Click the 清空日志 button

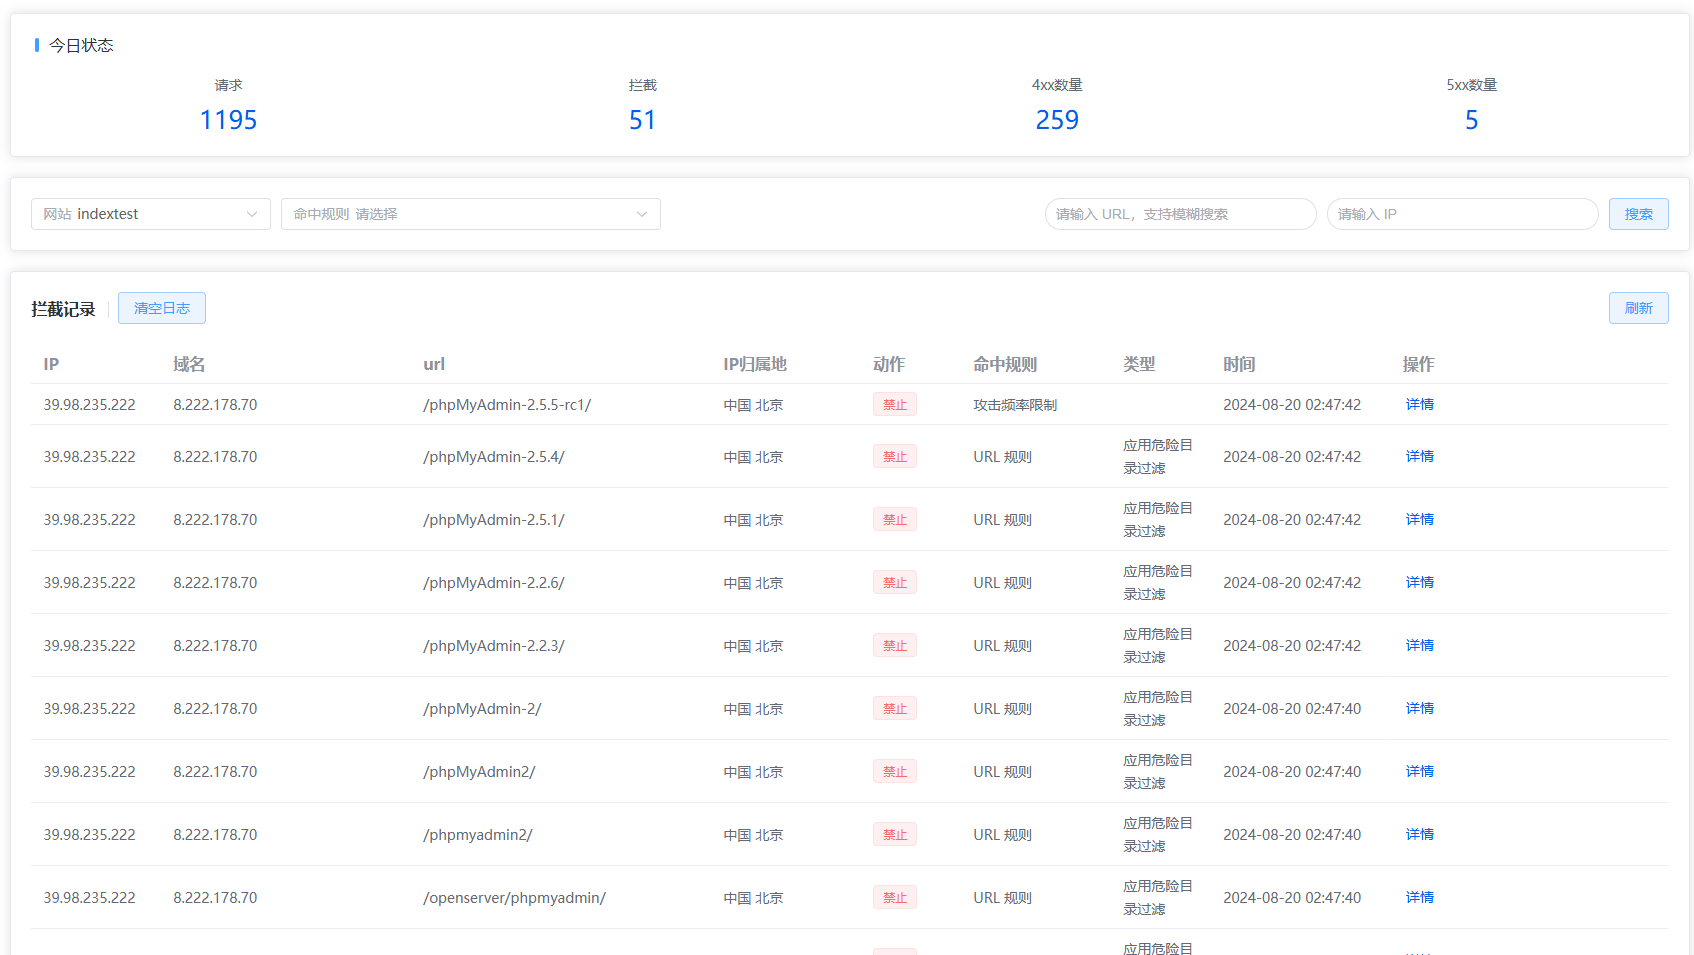point(162,308)
